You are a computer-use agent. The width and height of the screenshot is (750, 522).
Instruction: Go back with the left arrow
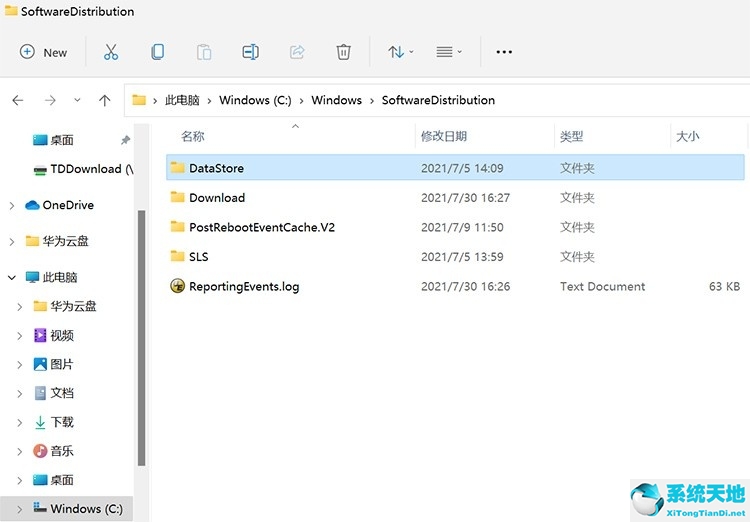(x=18, y=100)
